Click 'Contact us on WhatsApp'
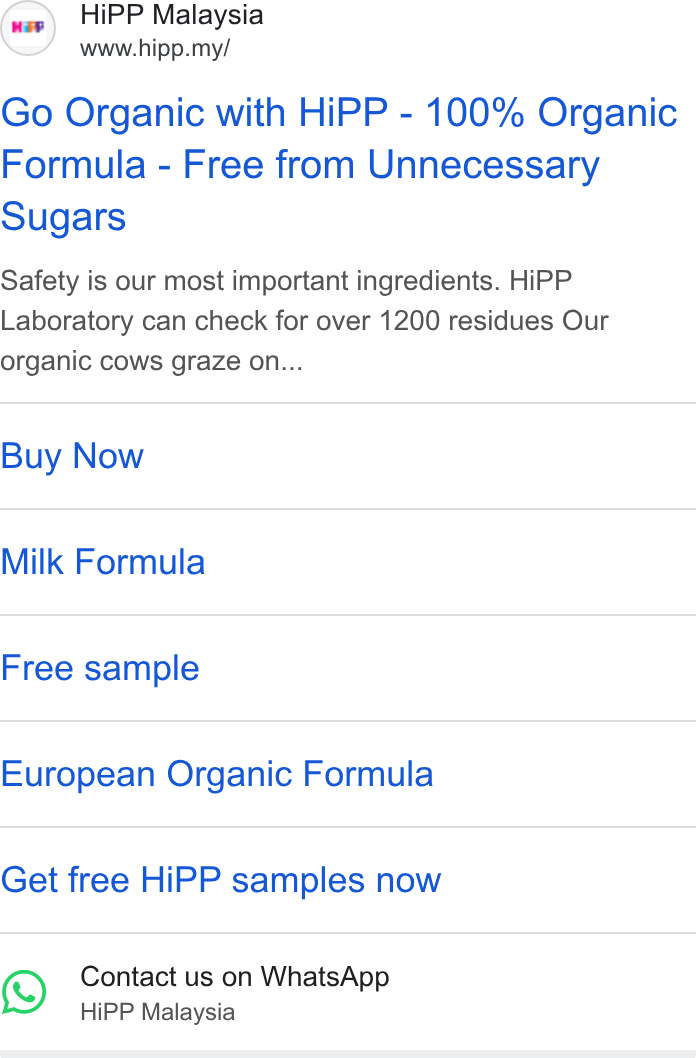 [235, 976]
